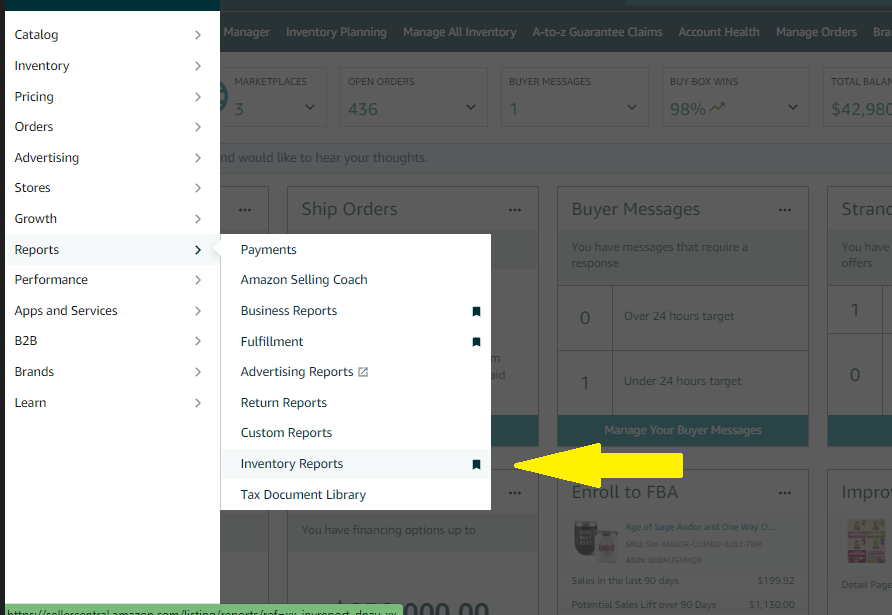The height and width of the screenshot is (615, 892).
Task: Open Business Reports
Action: (x=288, y=311)
